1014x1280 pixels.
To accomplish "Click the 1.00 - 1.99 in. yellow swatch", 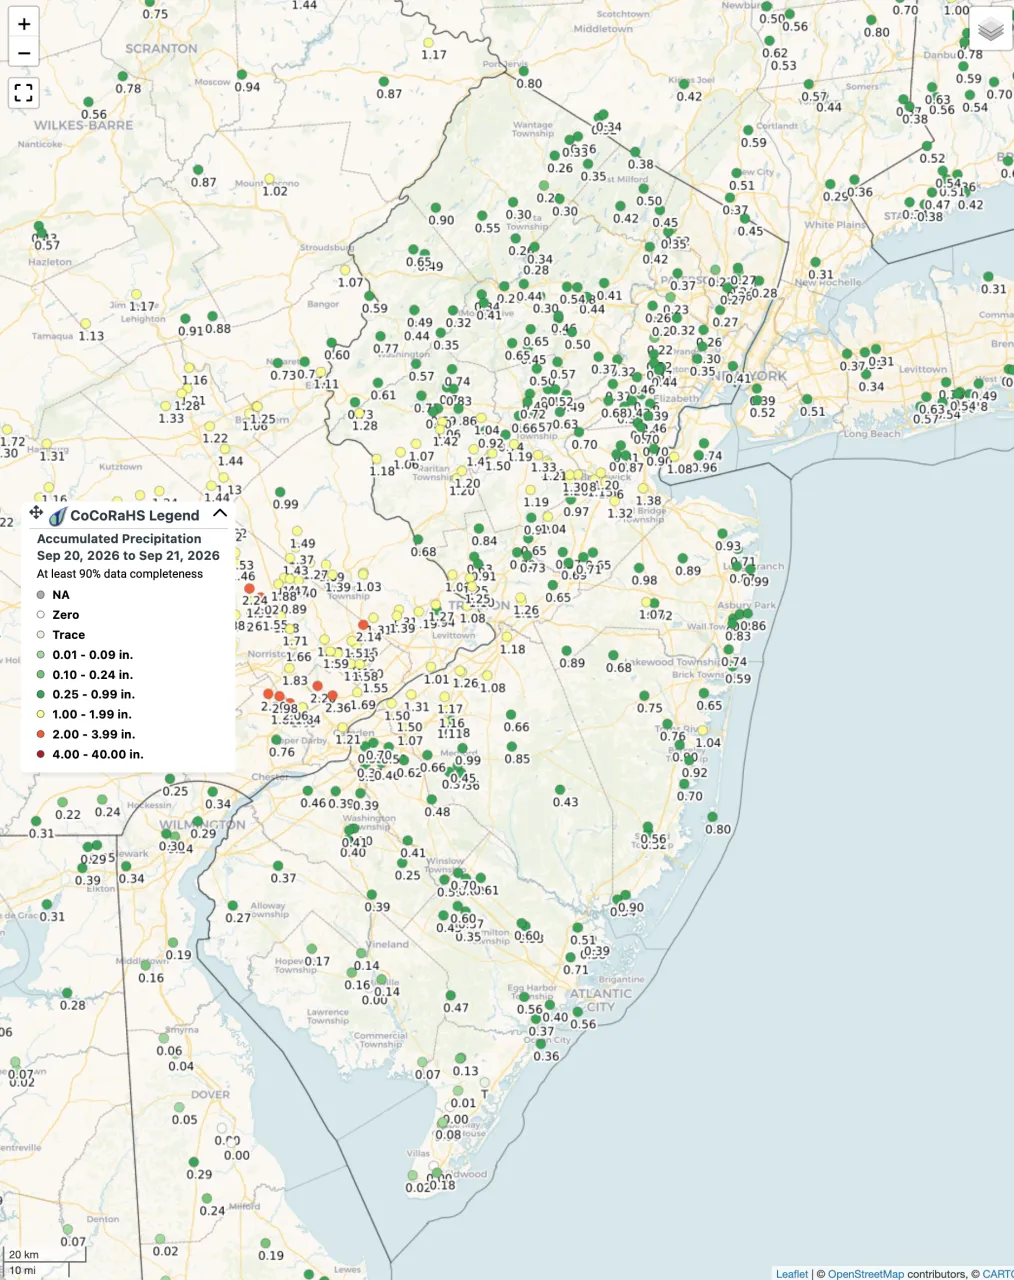I will point(41,715).
